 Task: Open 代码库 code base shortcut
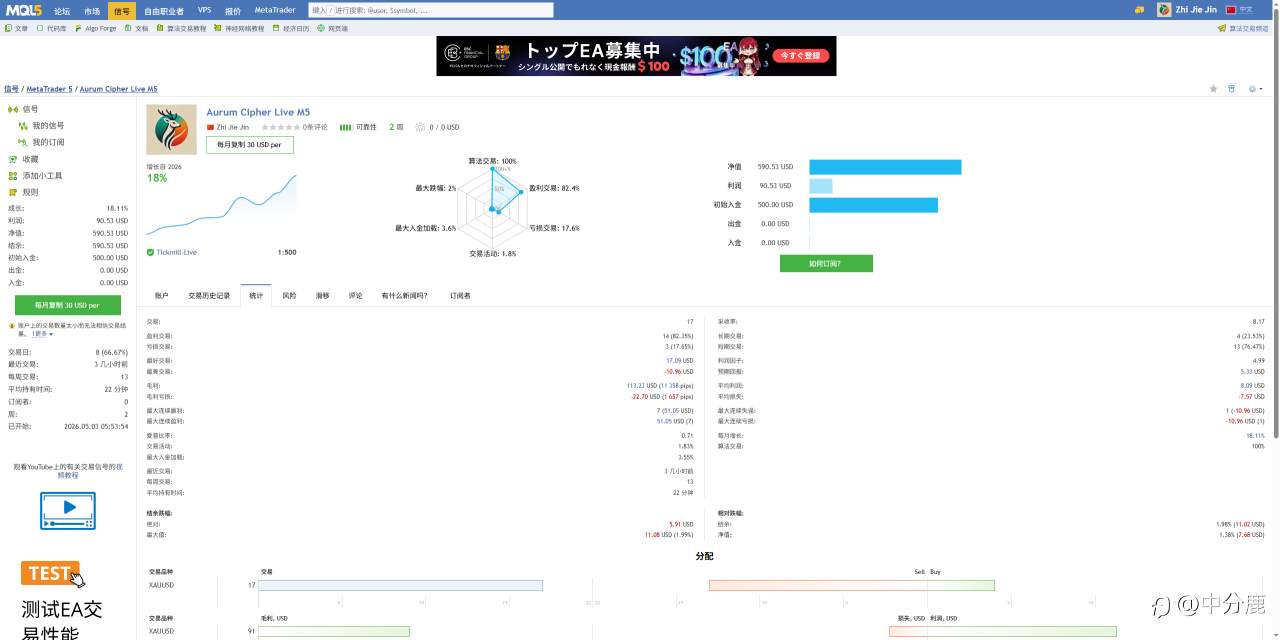coord(52,29)
